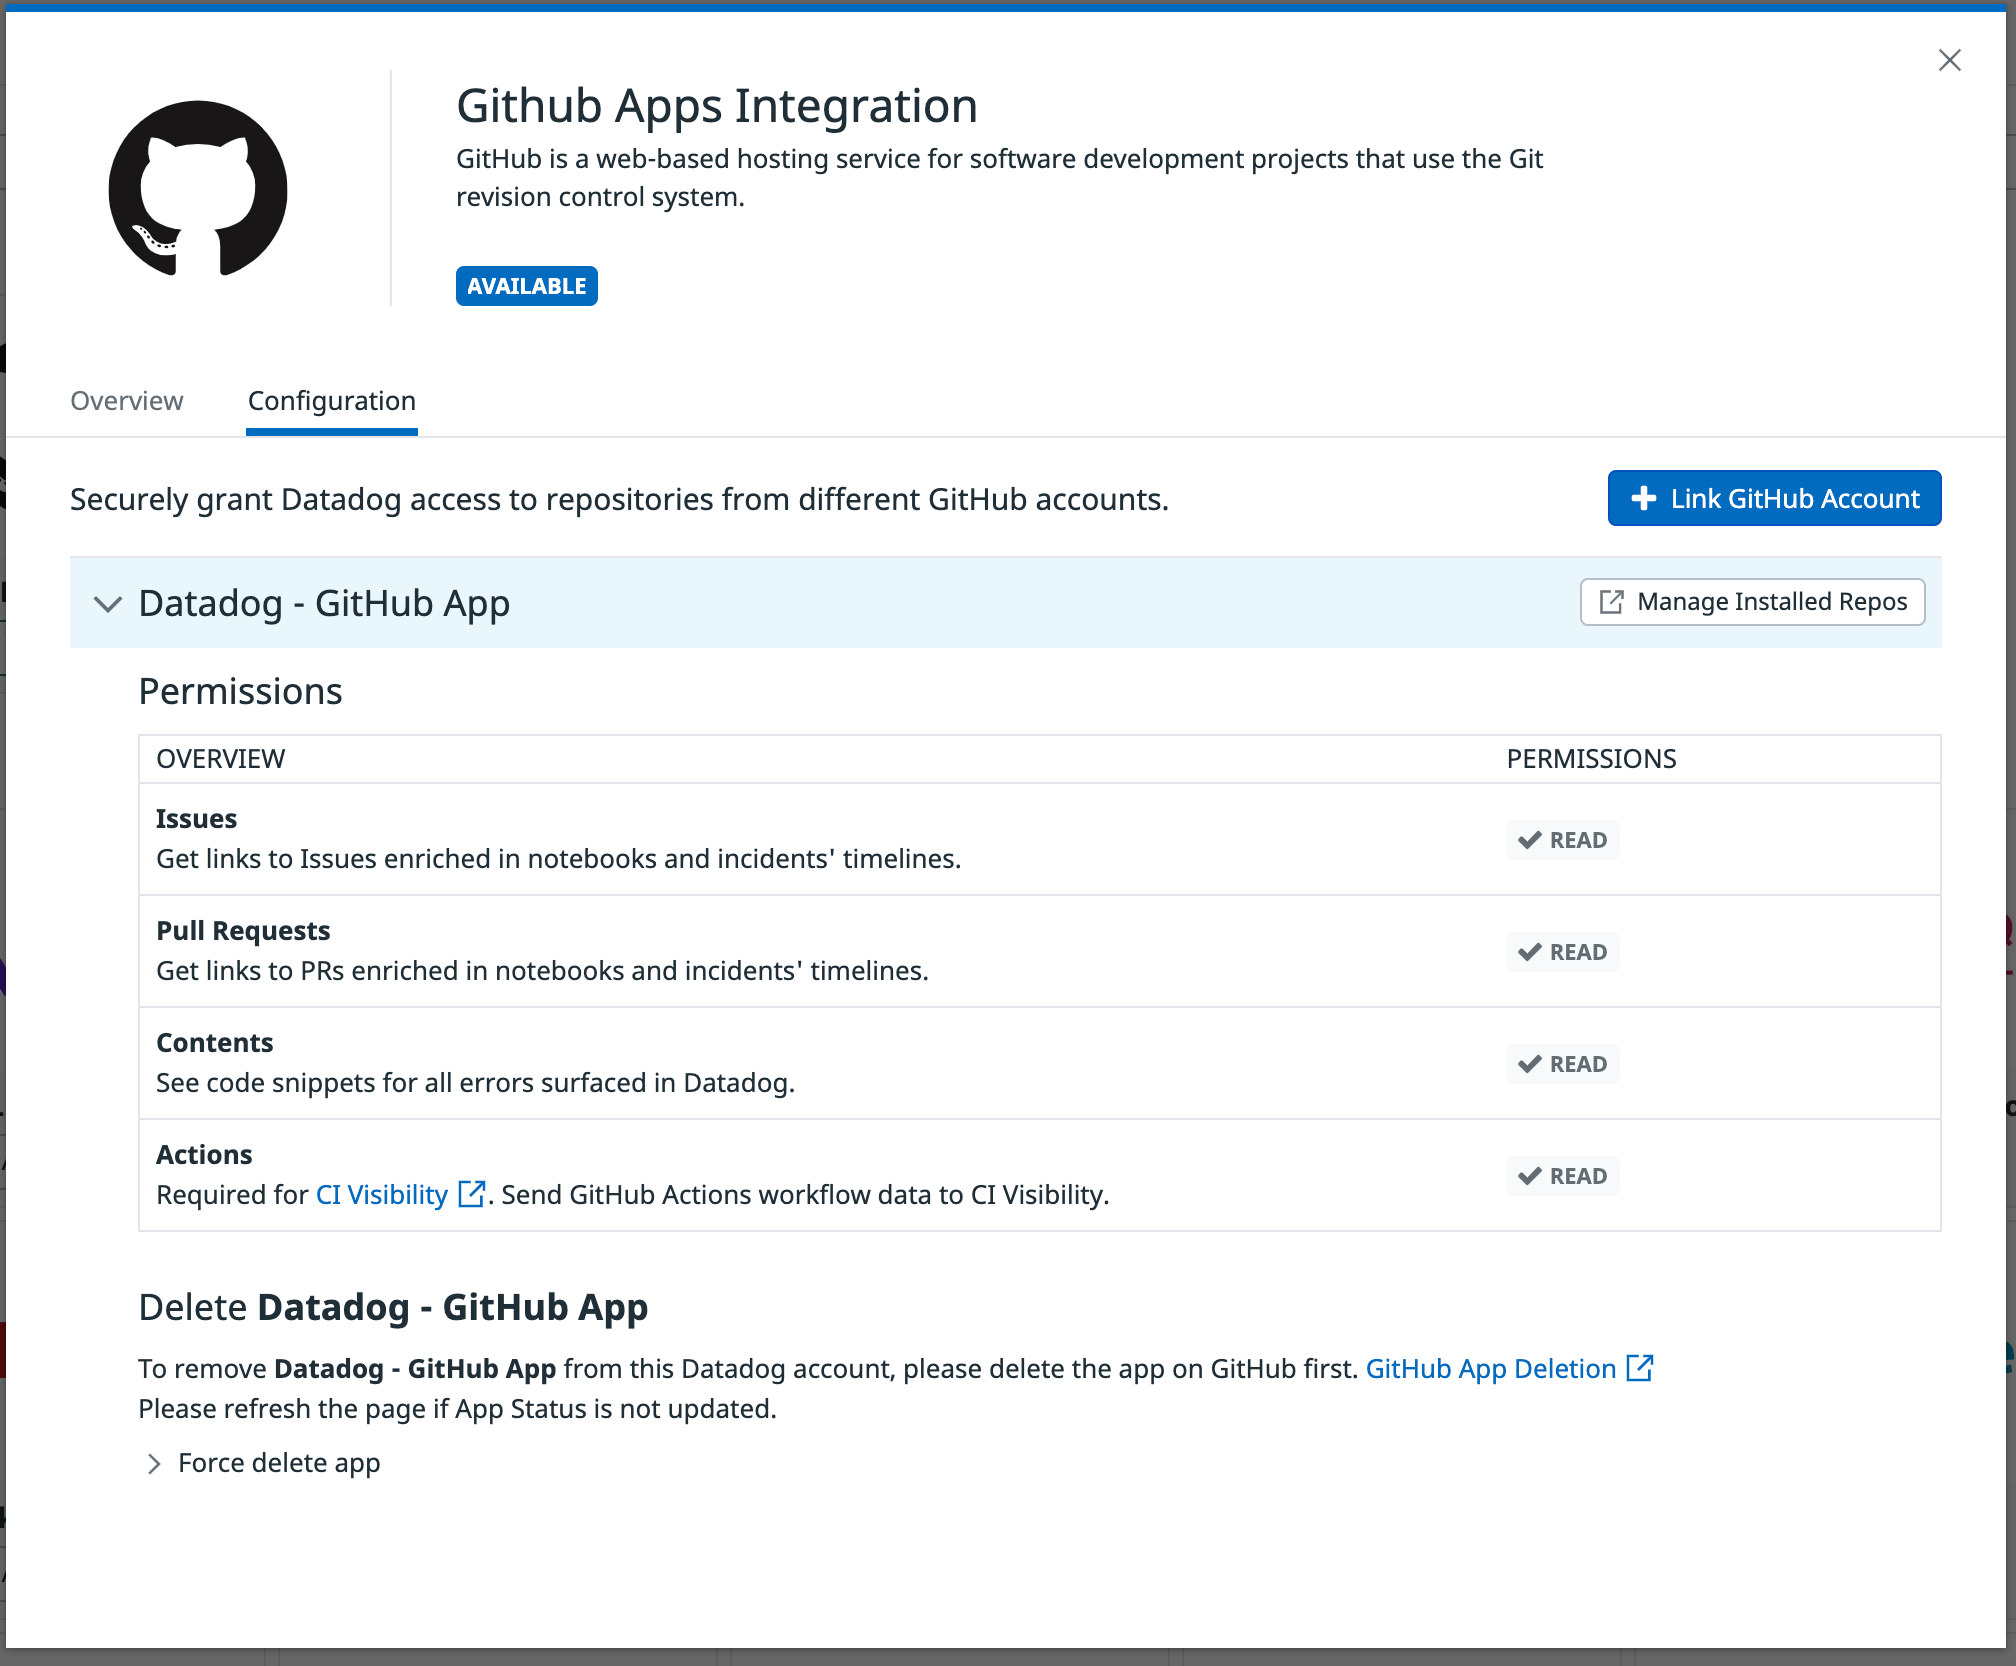This screenshot has height=1666, width=2016.
Task: Click 'Securely grant Datadog access' text
Action: pyautogui.click(x=619, y=499)
